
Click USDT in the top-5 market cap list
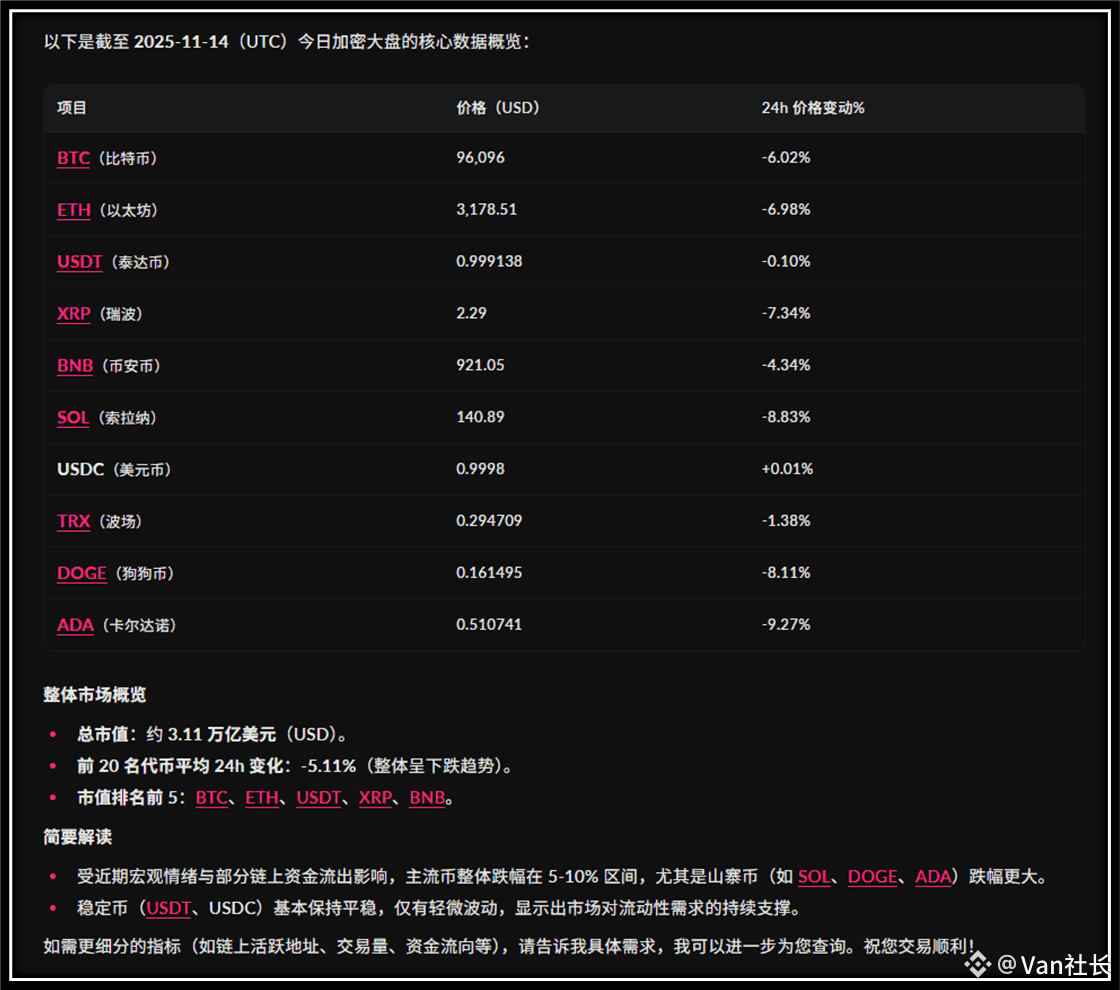click(319, 797)
